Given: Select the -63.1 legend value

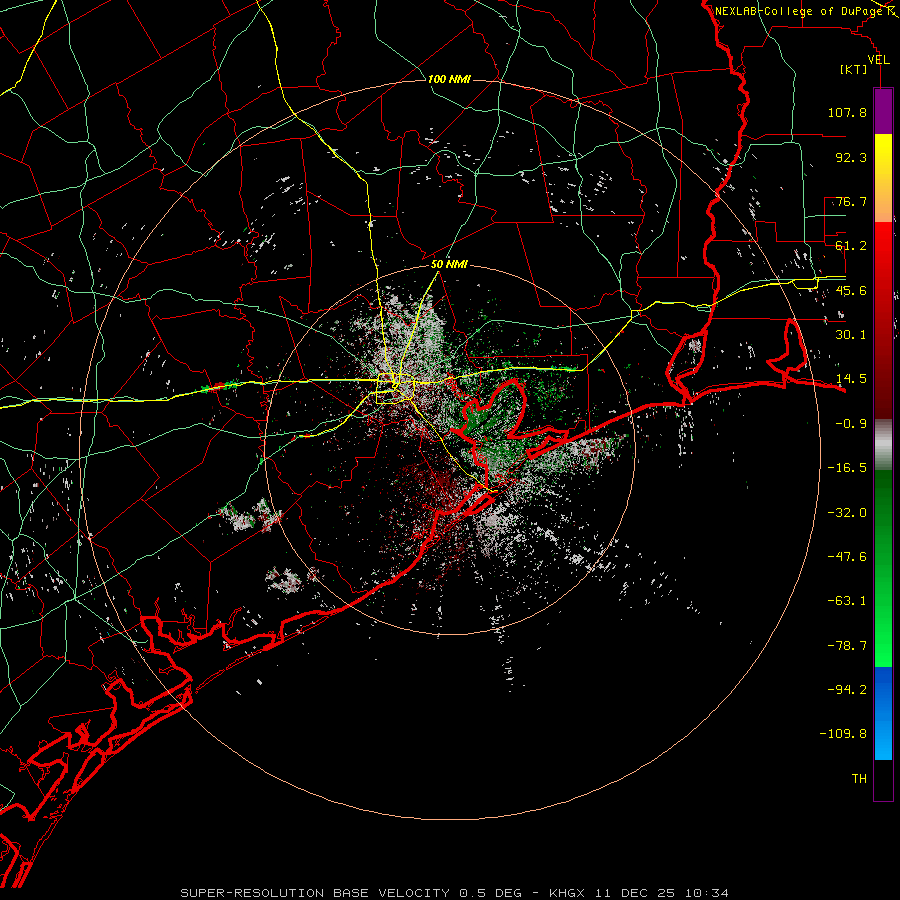Looking at the screenshot, I should (847, 601).
